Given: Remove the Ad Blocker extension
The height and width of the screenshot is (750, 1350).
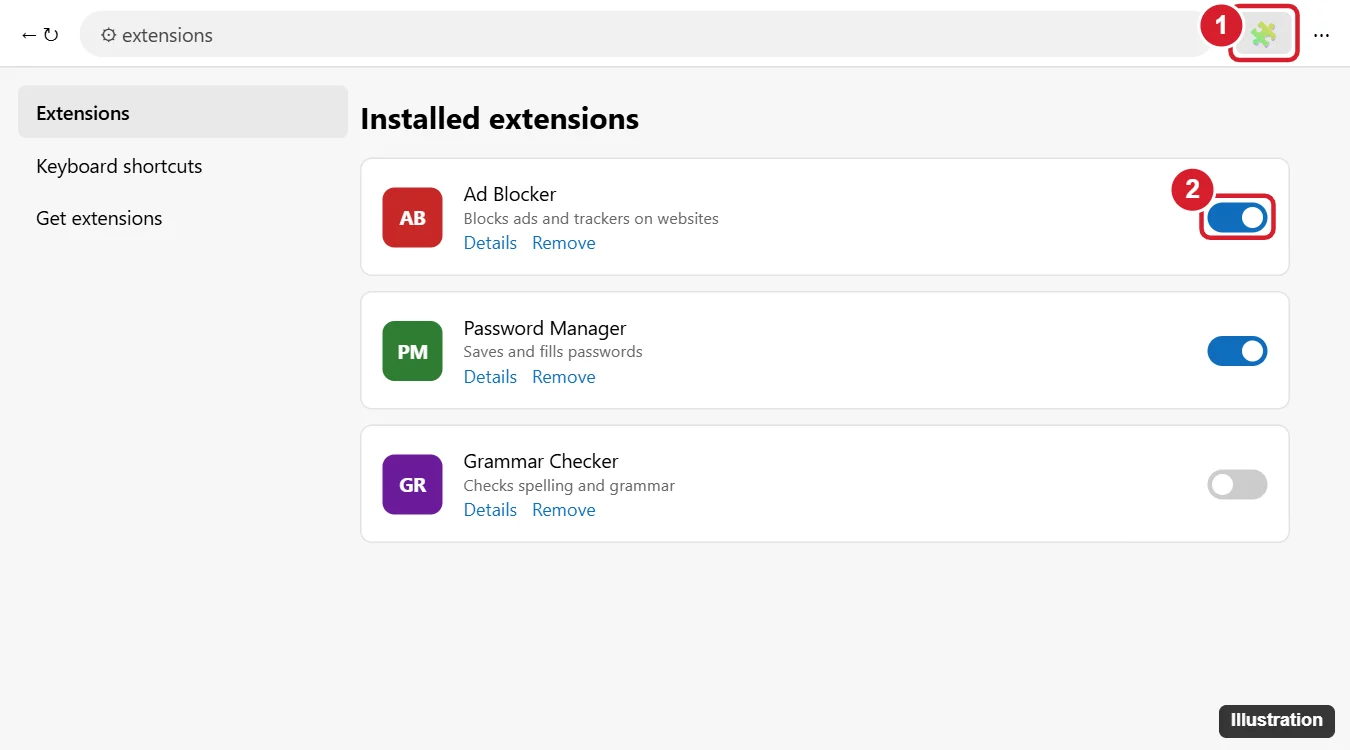Looking at the screenshot, I should pyautogui.click(x=563, y=243).
